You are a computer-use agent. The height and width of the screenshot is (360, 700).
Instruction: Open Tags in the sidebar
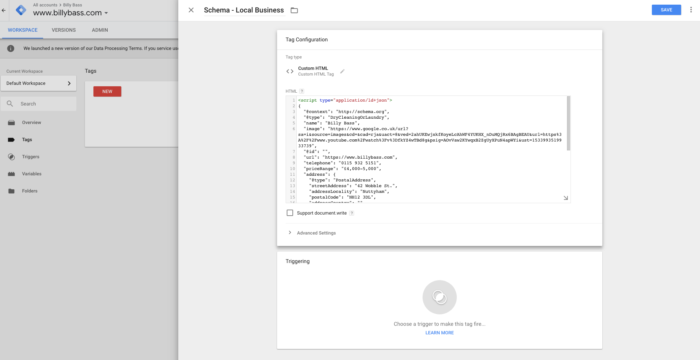pyautogui.click(x=27, y=139)
